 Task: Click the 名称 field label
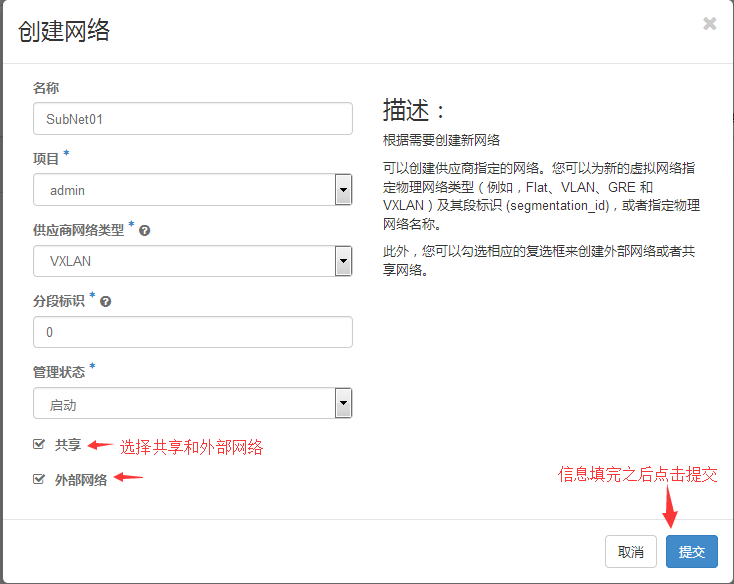[x=46, y=88]
